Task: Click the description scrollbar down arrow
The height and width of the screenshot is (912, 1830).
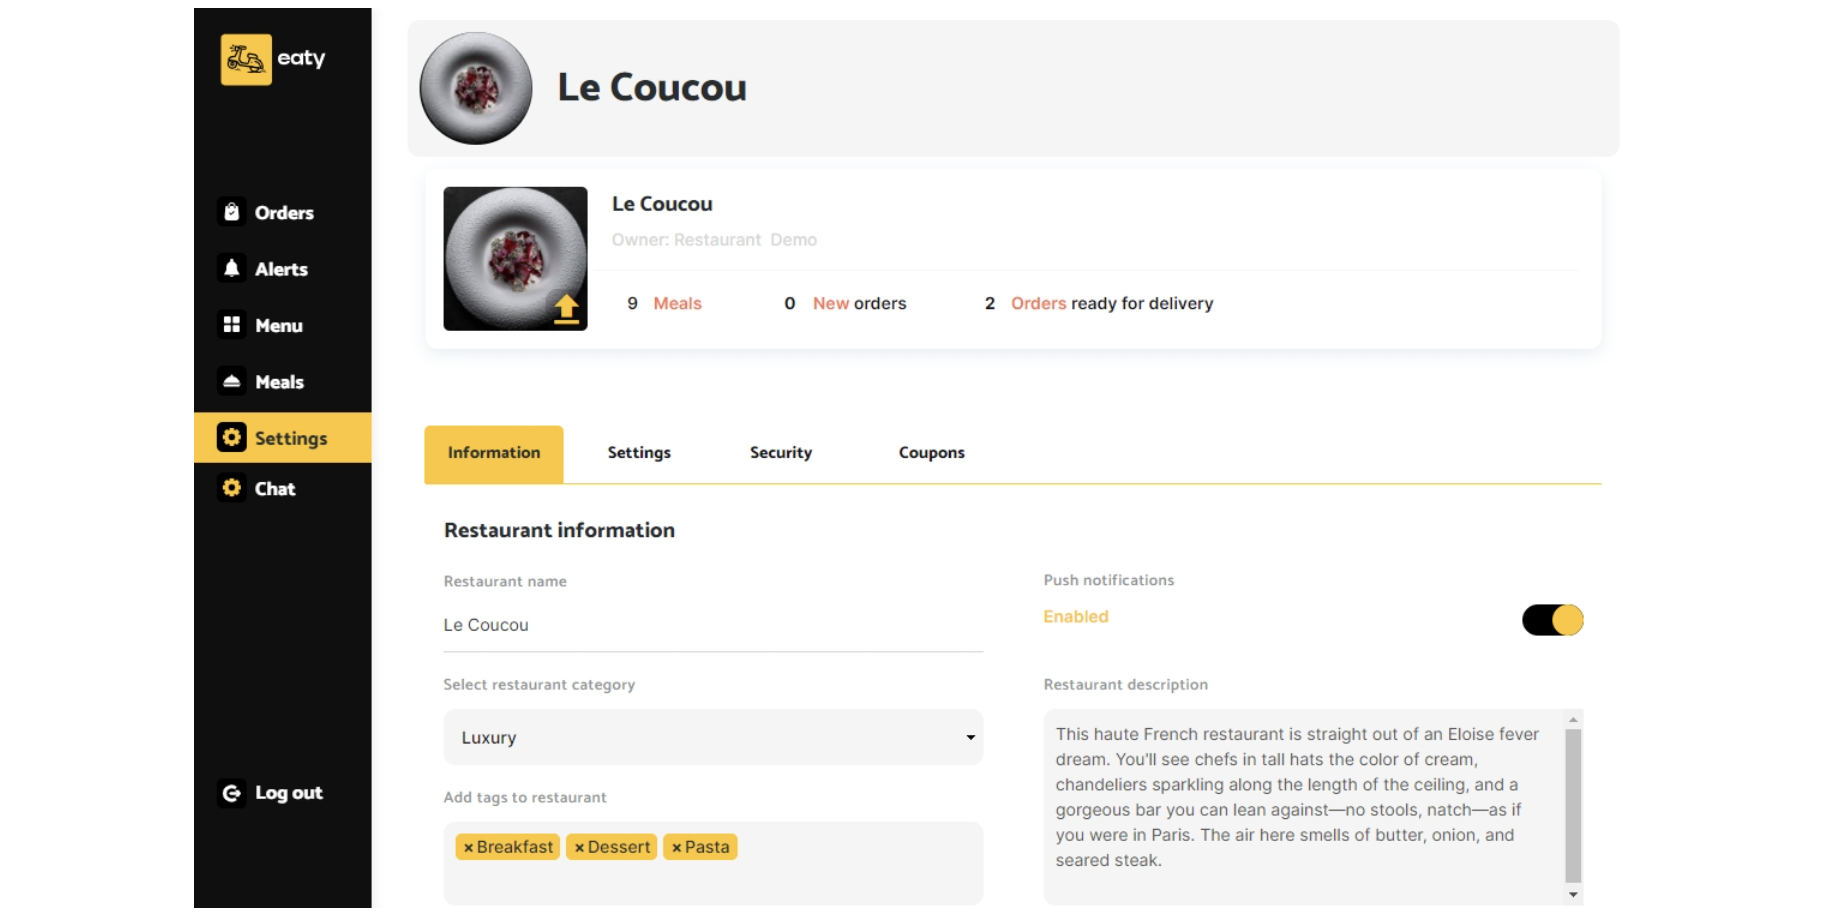Action: coord(1573,895)
